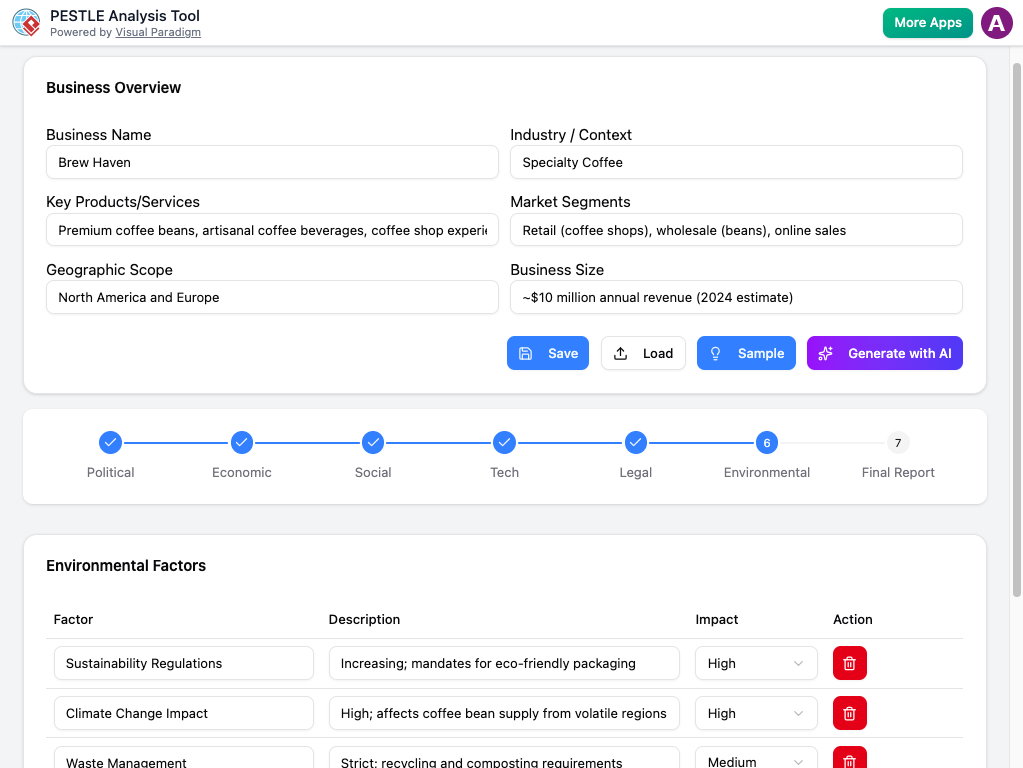Change Climate Change Impact level dropdown
1023x768 pixels.
755,713
